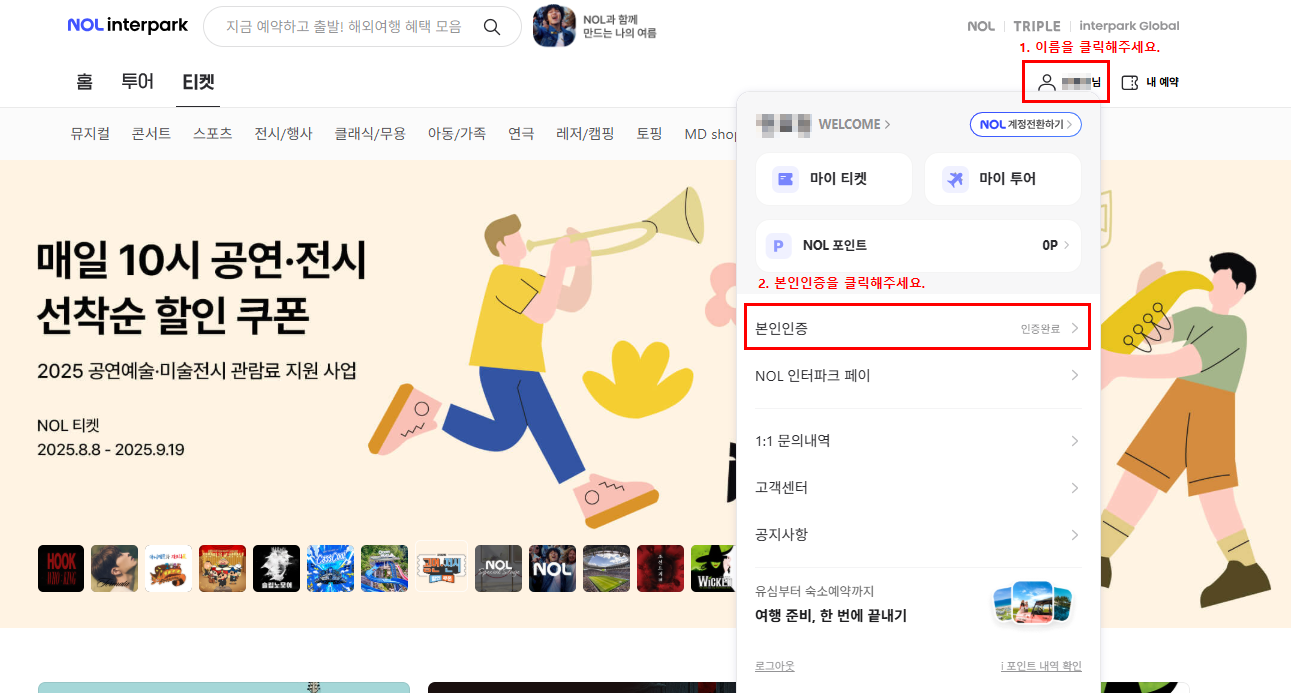Click the NOL interpark logo
Image resolution: width=1291 pixels, height=693 pixels.
pos(128,25)
